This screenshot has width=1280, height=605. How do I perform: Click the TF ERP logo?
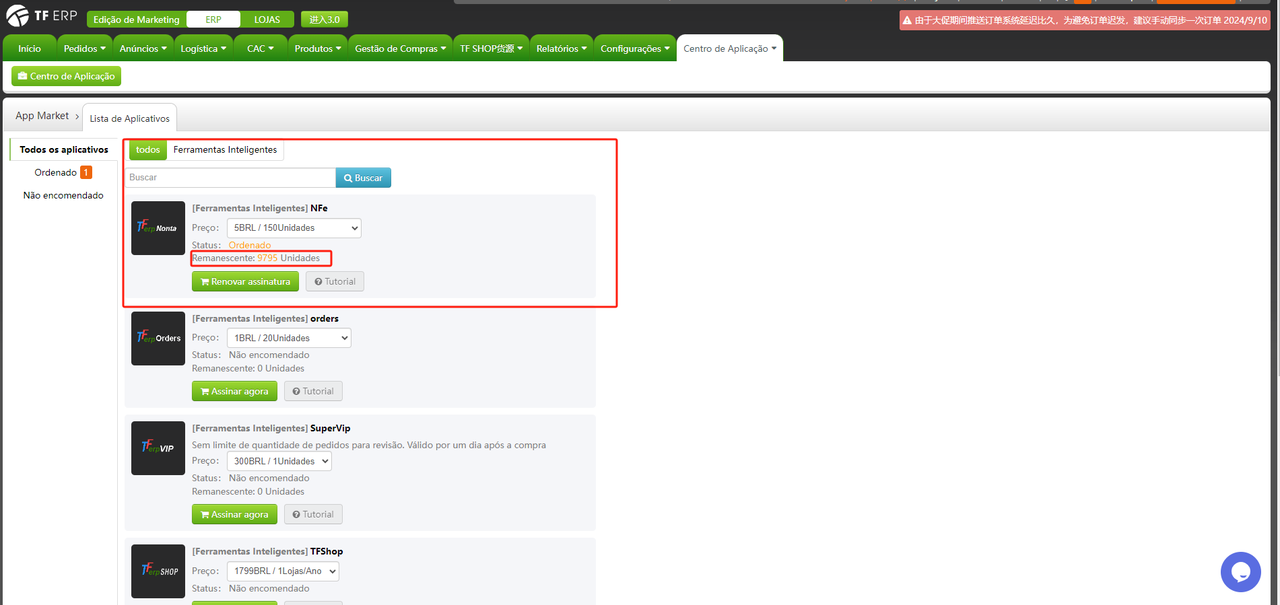(x=40, y=15)
